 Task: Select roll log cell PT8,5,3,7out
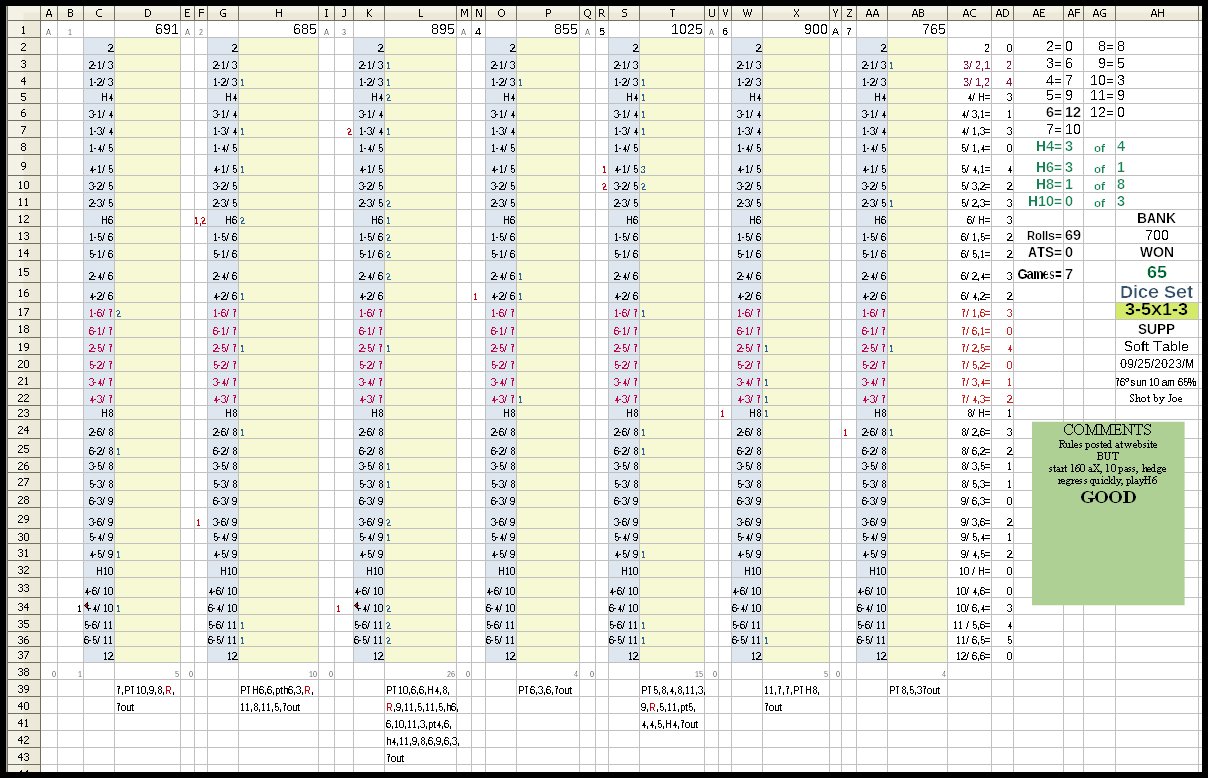pyautogui.click(x=916, y=690)
